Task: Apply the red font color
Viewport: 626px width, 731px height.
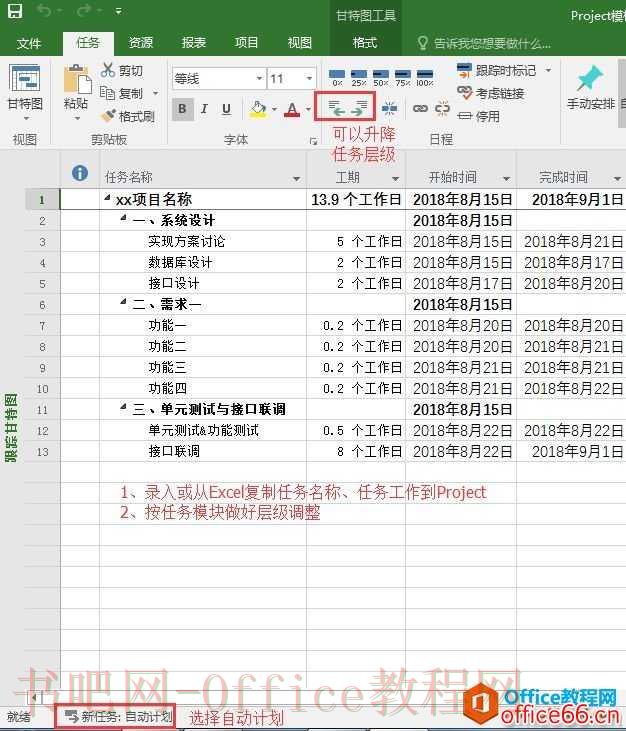Action: click(292, 110)
